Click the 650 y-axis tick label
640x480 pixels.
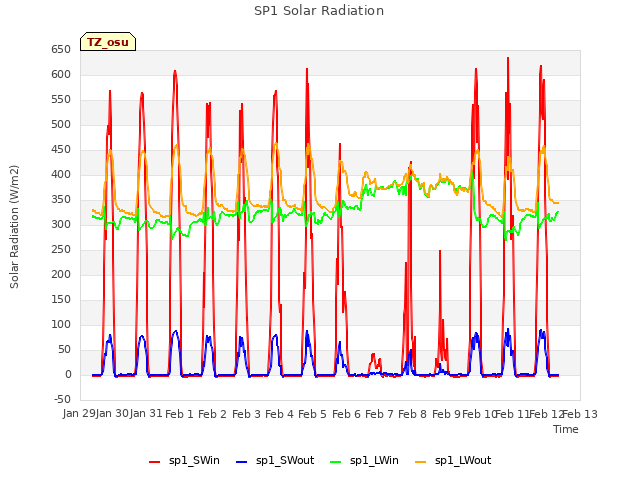pyautogui.click(x=61, y=49)
